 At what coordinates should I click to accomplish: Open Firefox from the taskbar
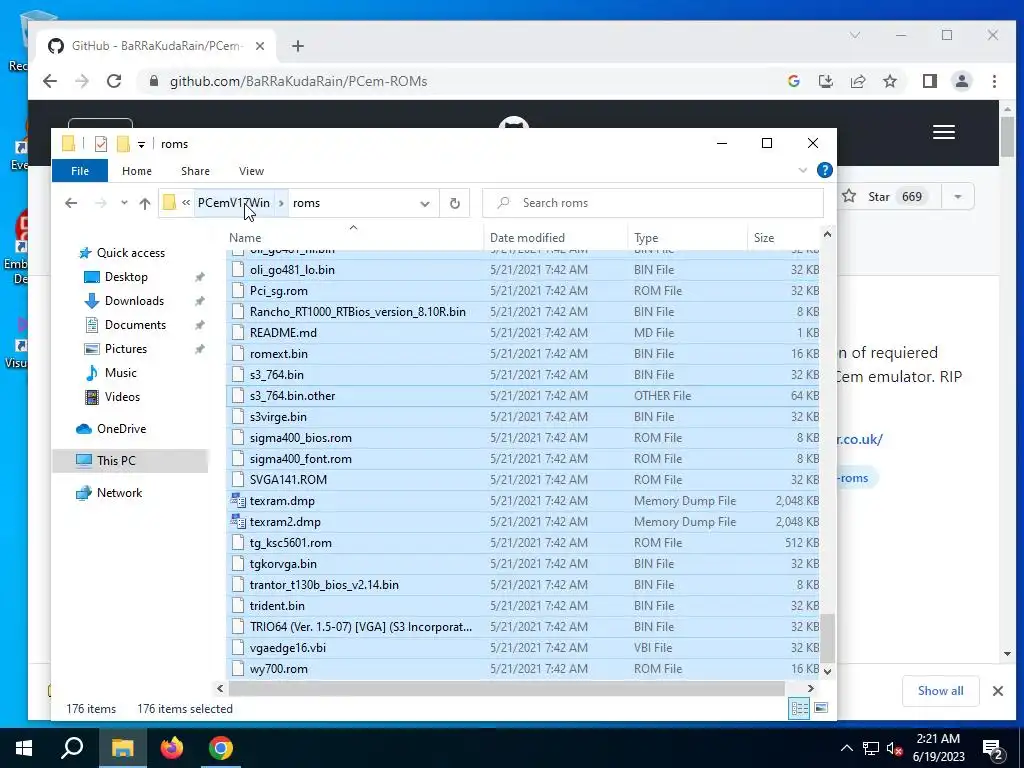coord(172,748)
